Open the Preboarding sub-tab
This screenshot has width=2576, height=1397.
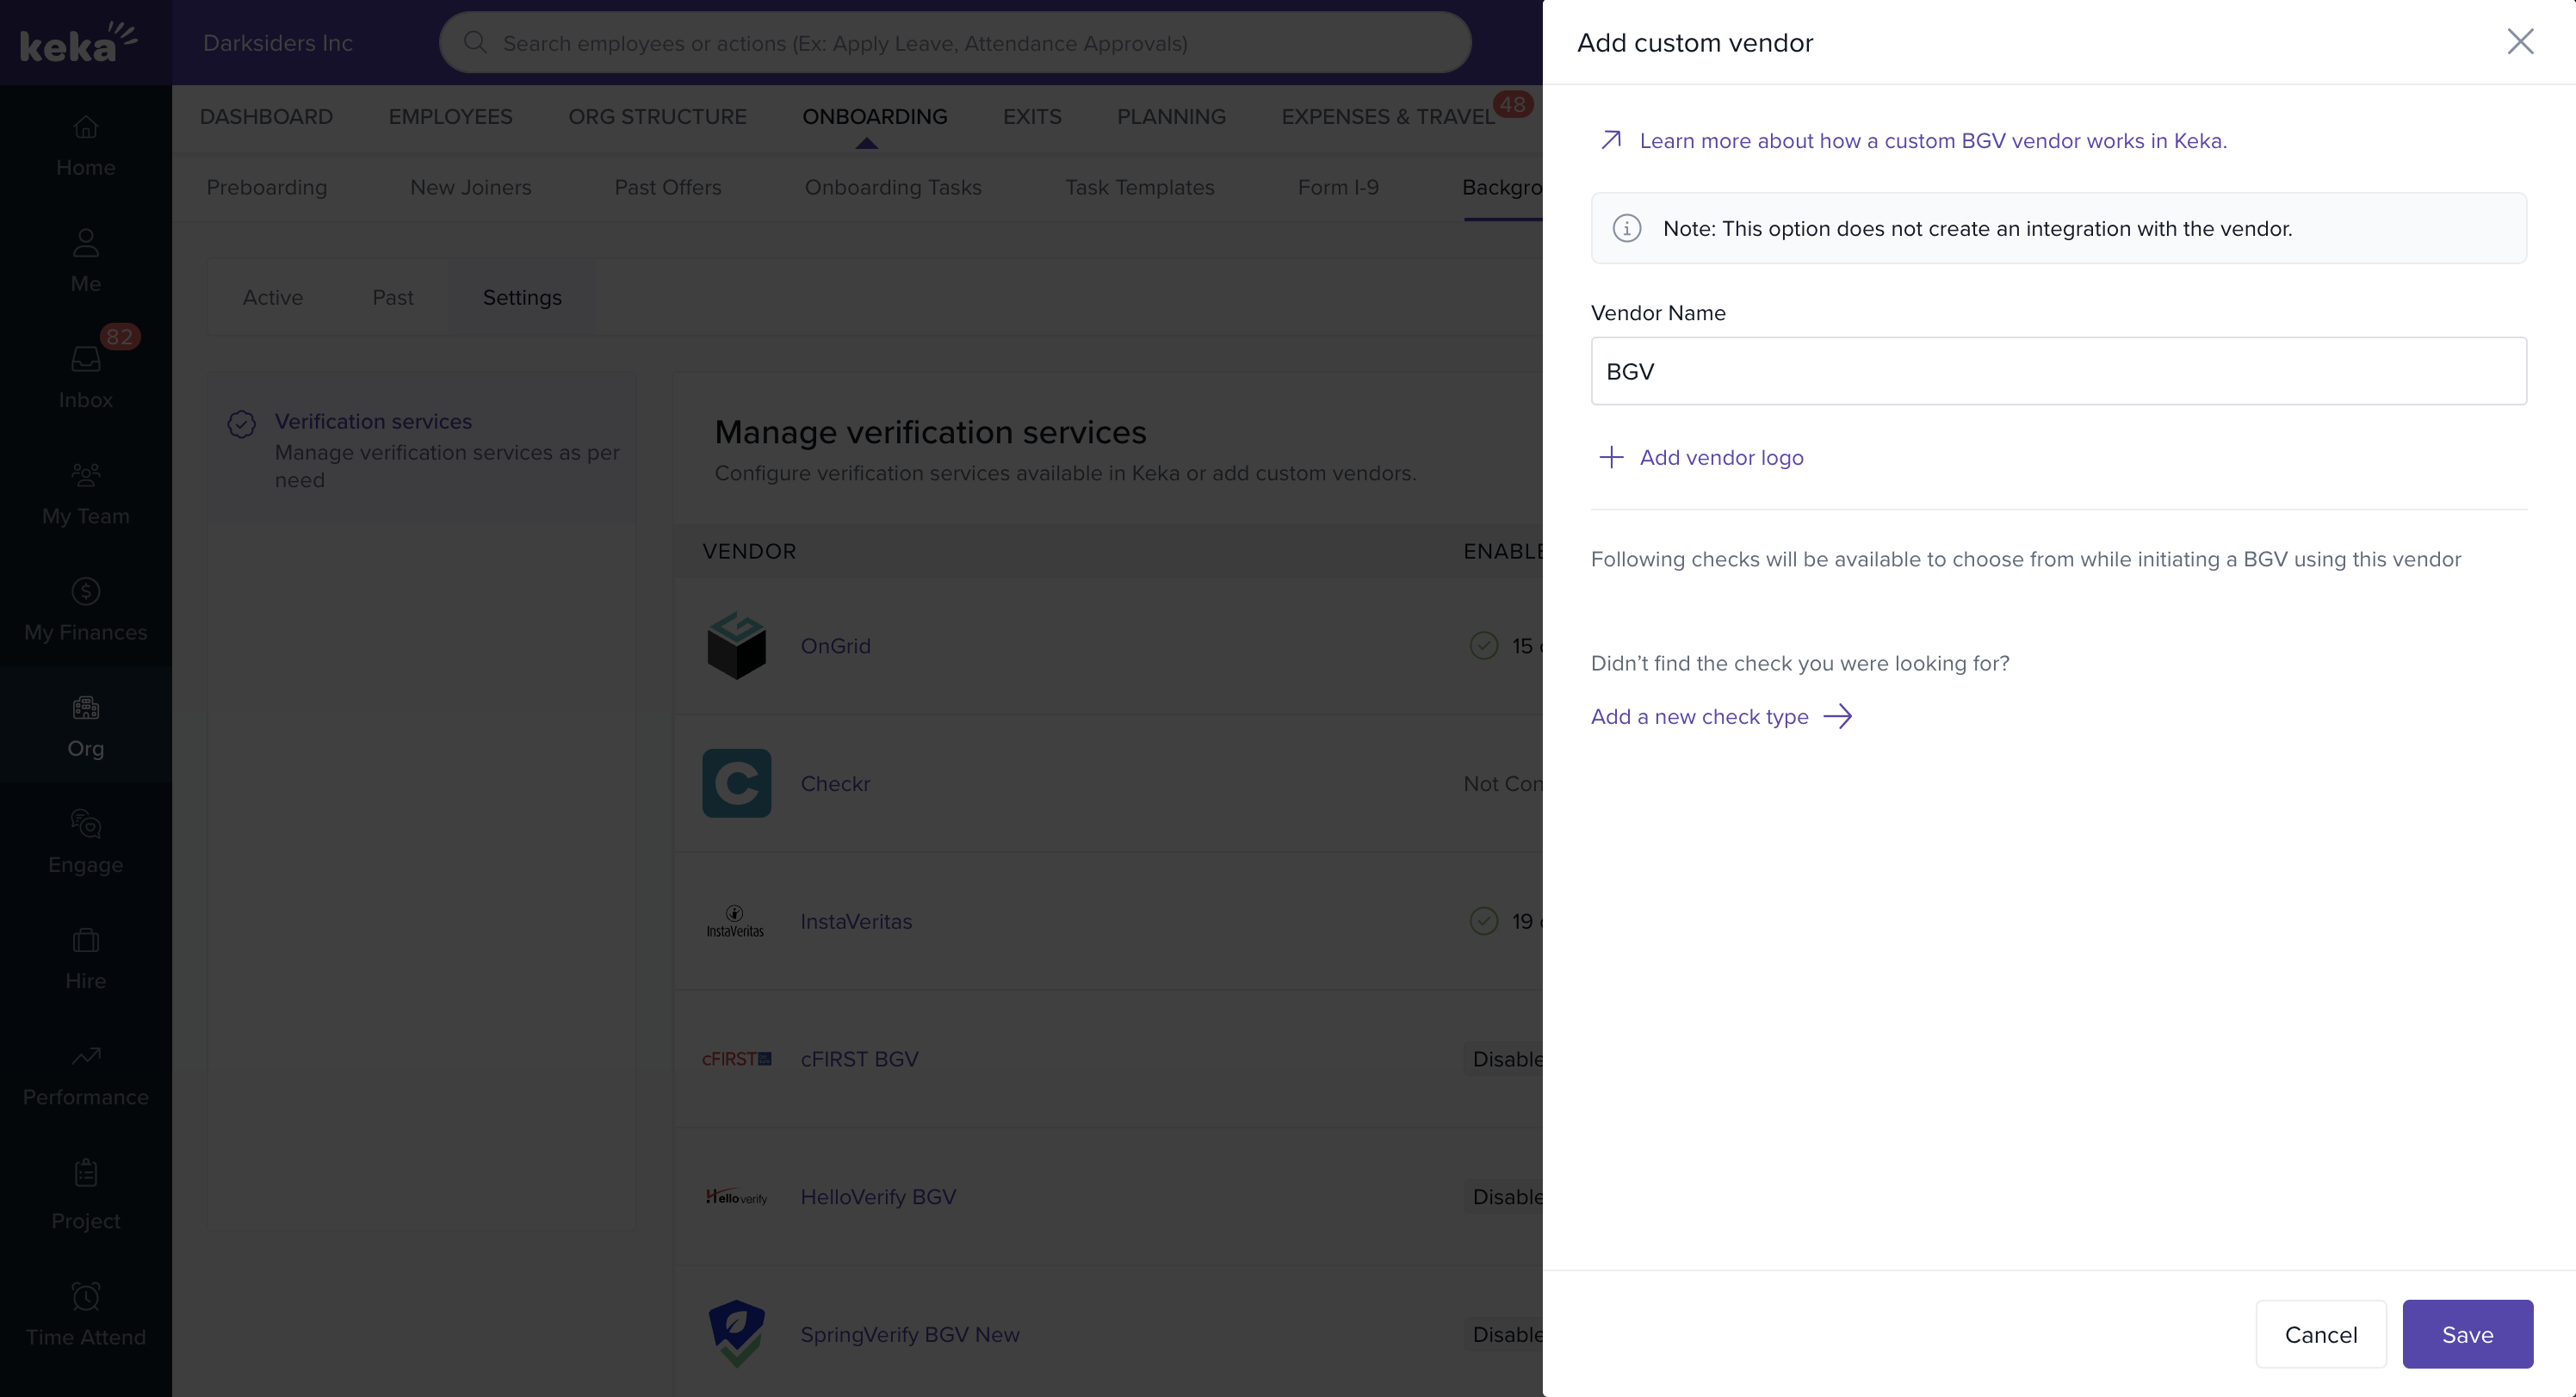(266, 188)
